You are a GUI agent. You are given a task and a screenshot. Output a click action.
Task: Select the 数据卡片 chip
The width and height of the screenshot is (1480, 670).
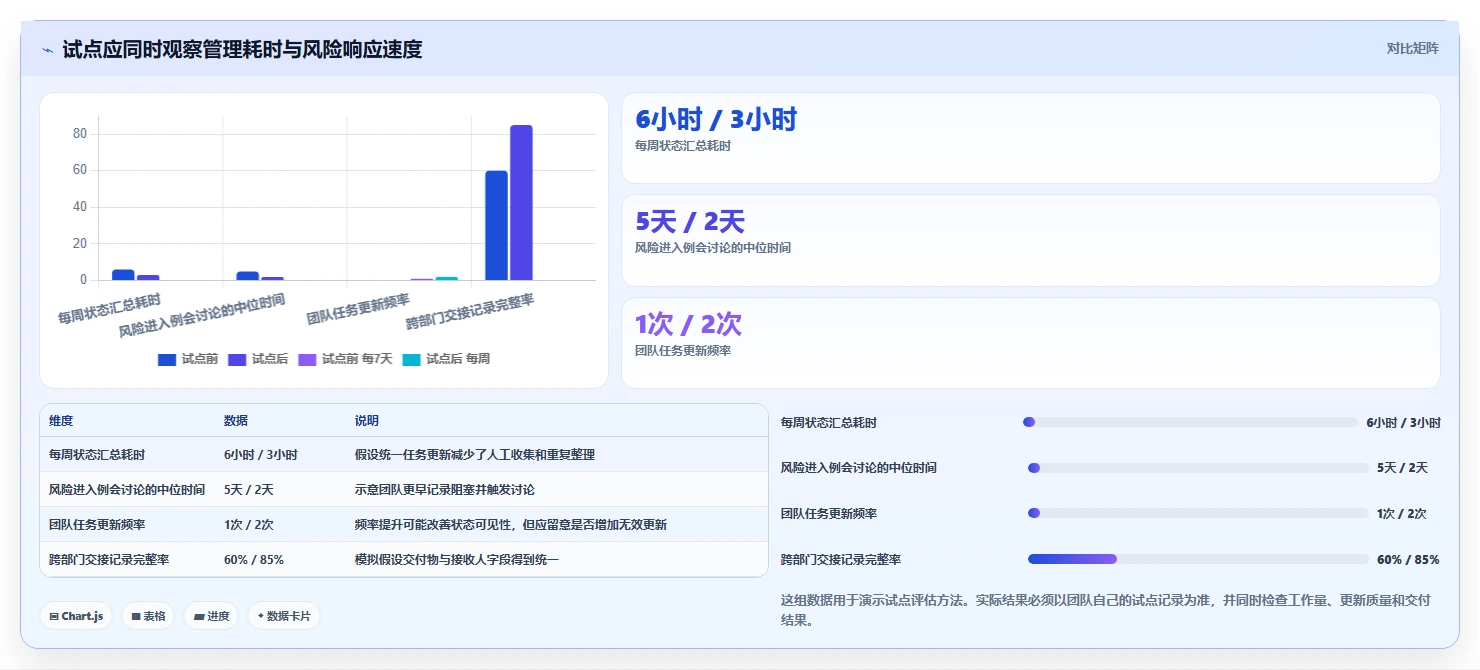[x=284, y=616]
